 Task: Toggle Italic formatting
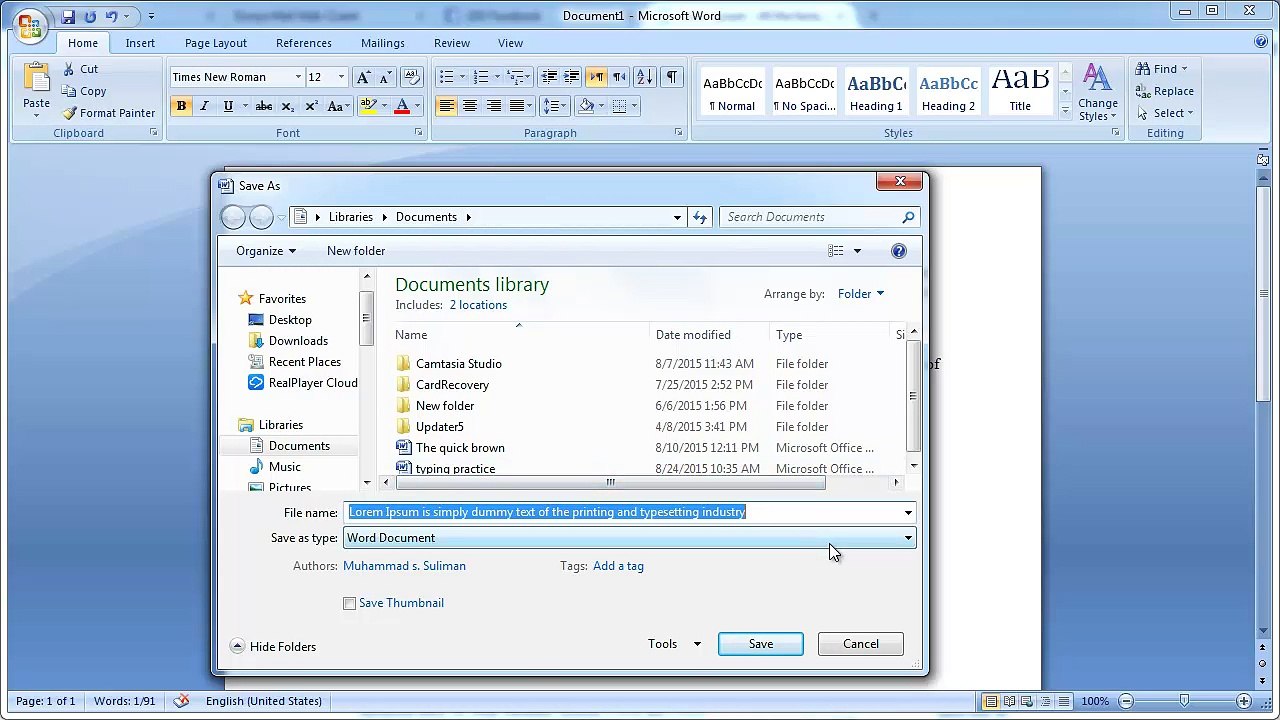coord(205,106)
